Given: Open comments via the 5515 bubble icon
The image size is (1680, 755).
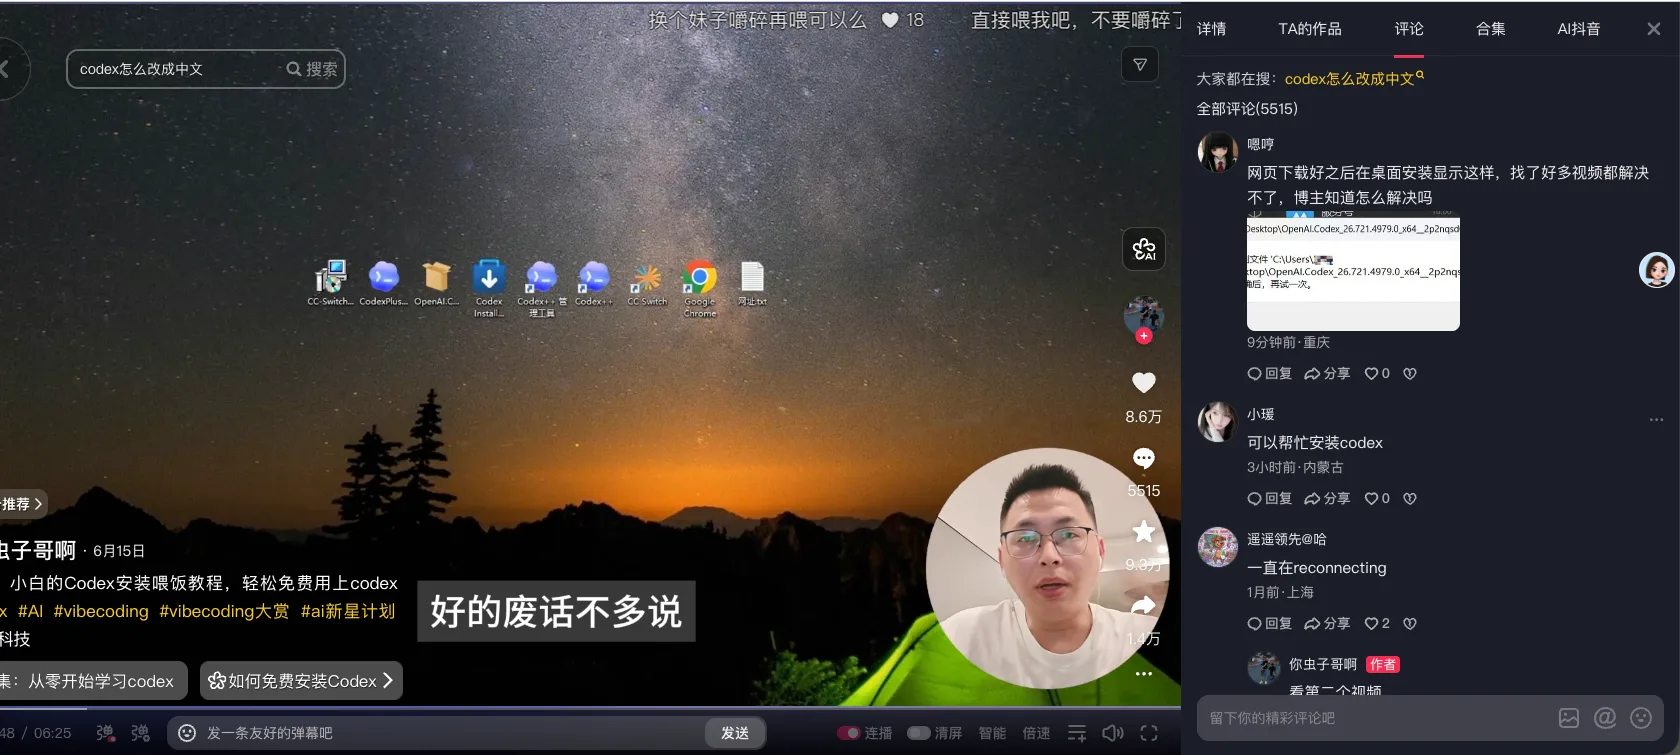Looking at the screenshot, I should point(1144,458).
